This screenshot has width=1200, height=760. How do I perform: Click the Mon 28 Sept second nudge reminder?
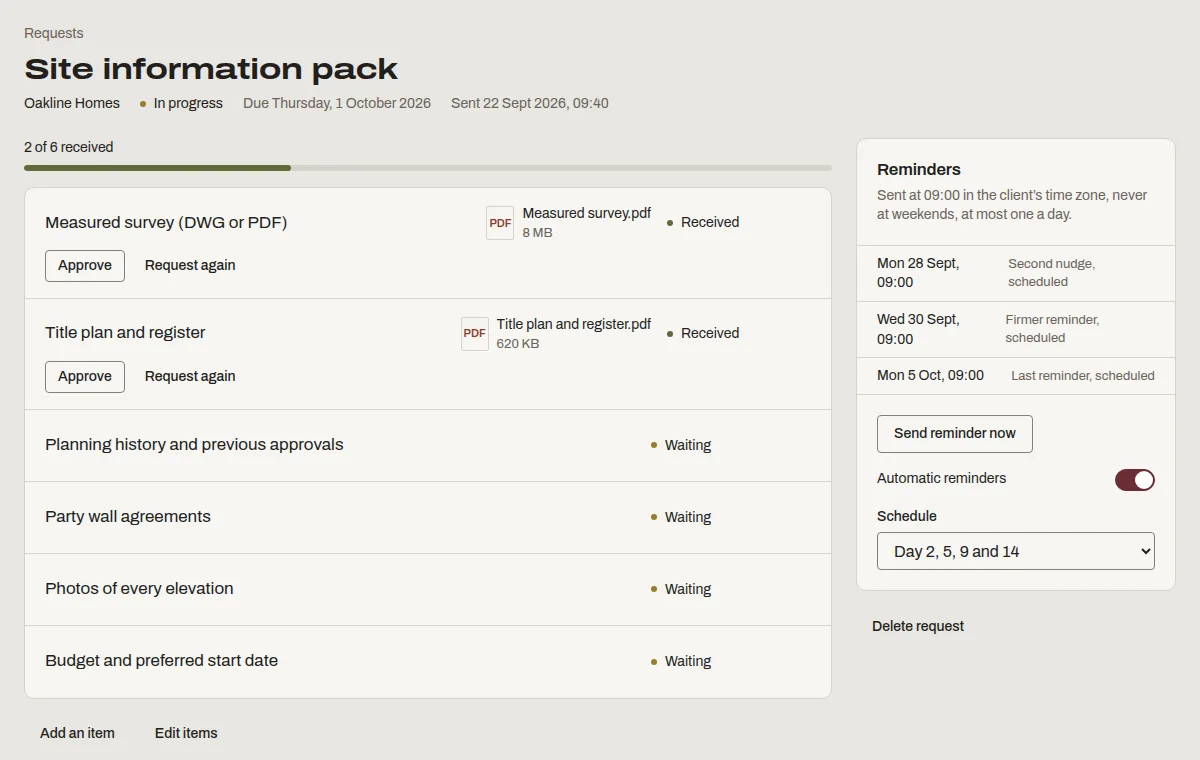(1016, 273)
